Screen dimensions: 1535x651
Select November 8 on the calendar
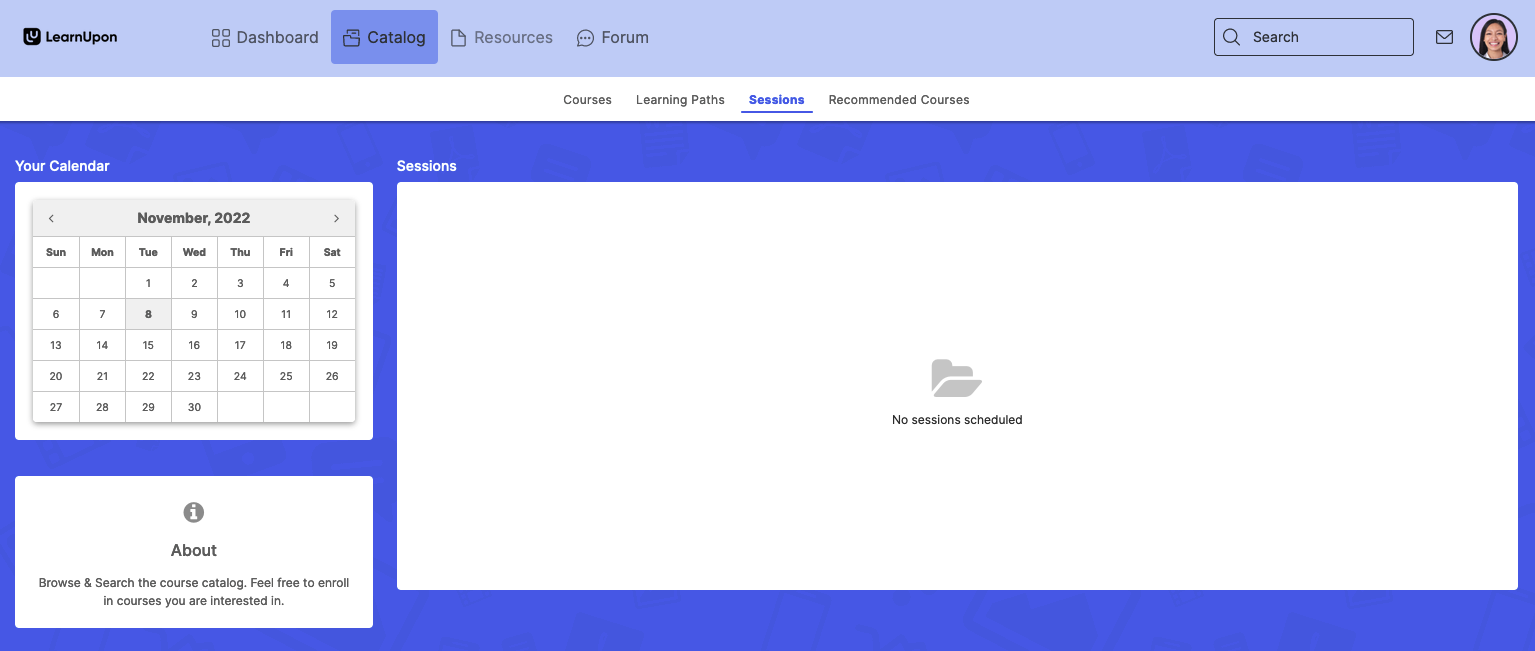[148, 314]
